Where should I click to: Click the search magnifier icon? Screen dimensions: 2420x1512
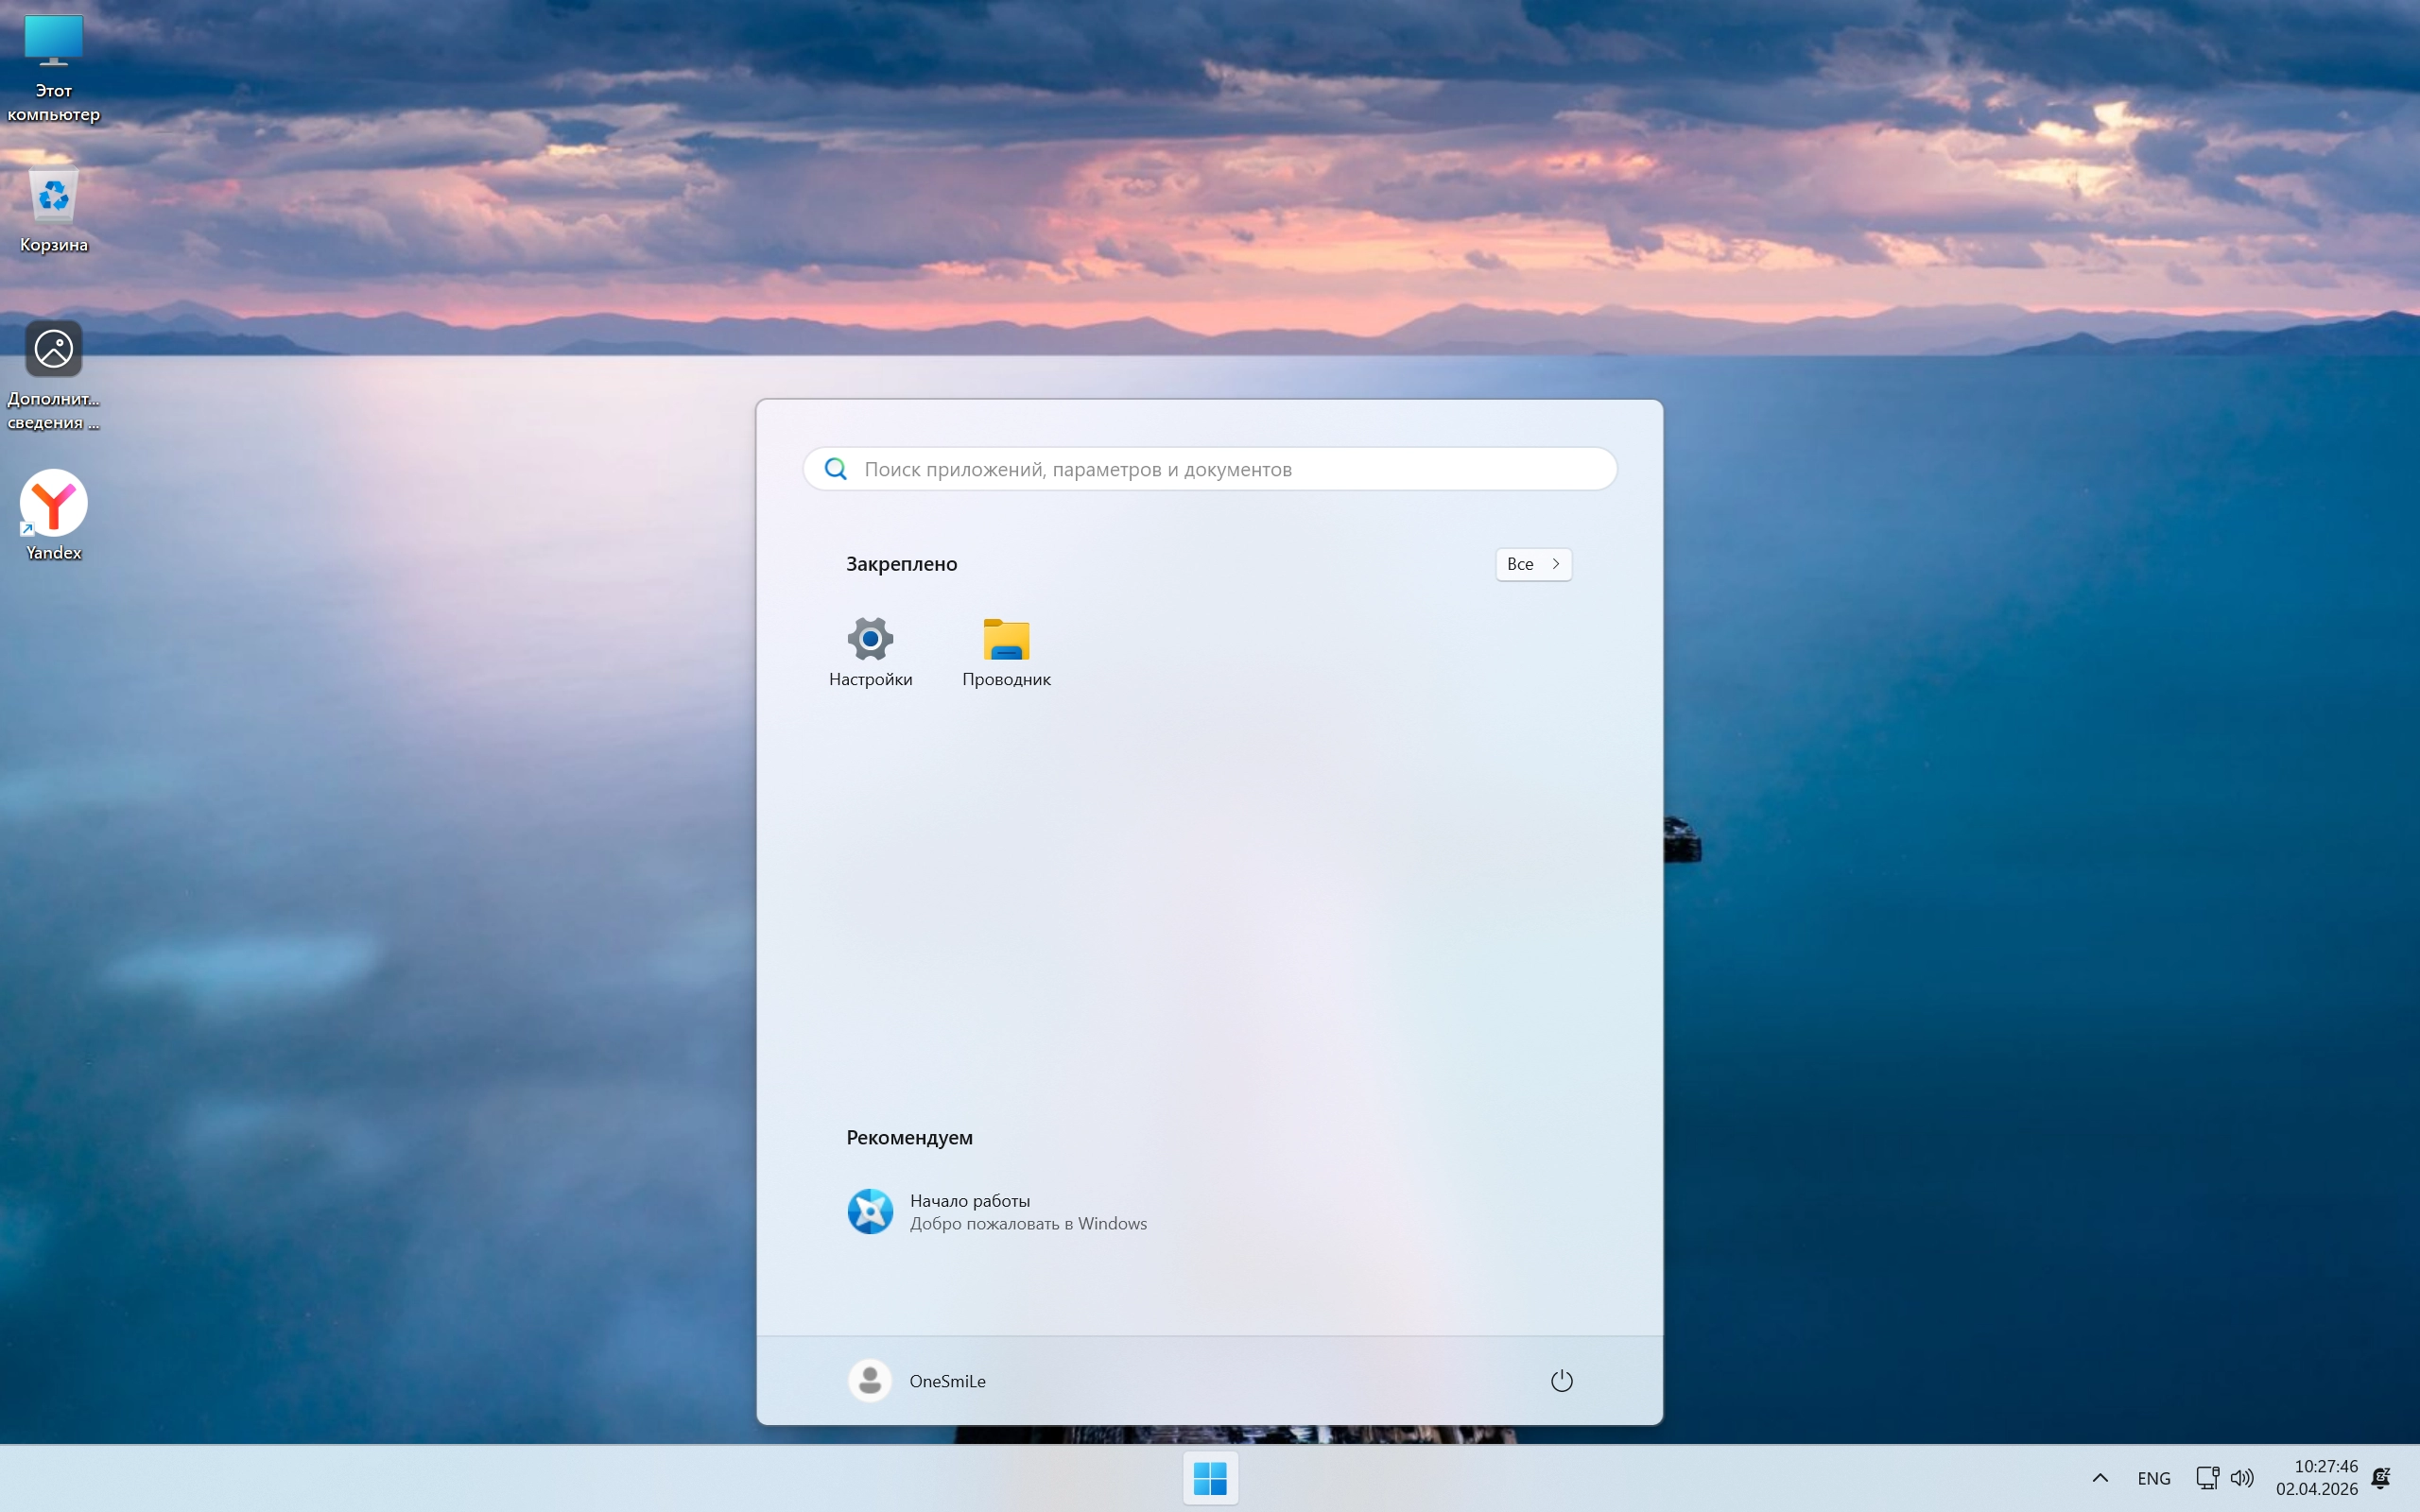point(836,469)
